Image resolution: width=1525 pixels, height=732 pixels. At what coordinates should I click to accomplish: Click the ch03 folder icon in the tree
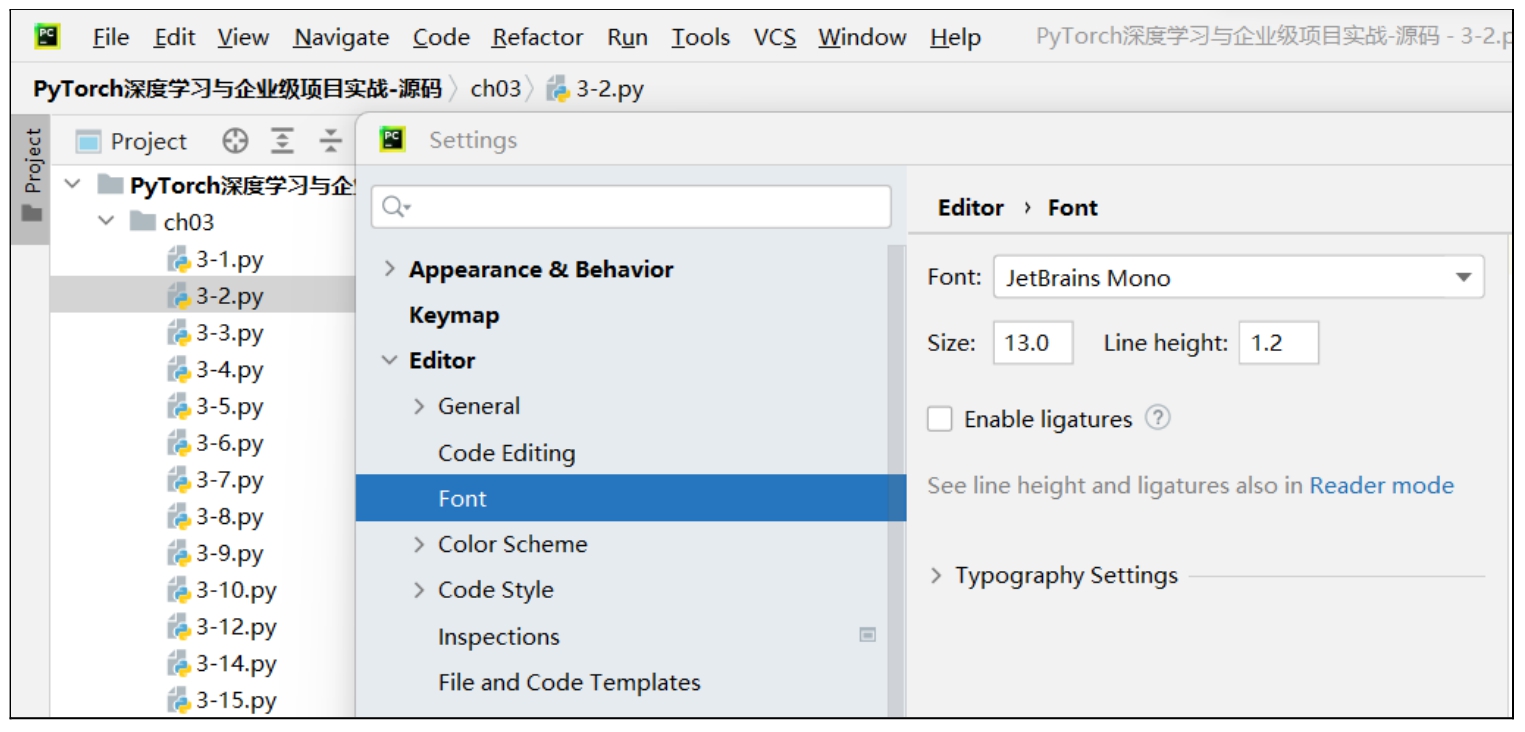(x=144, y=221)
